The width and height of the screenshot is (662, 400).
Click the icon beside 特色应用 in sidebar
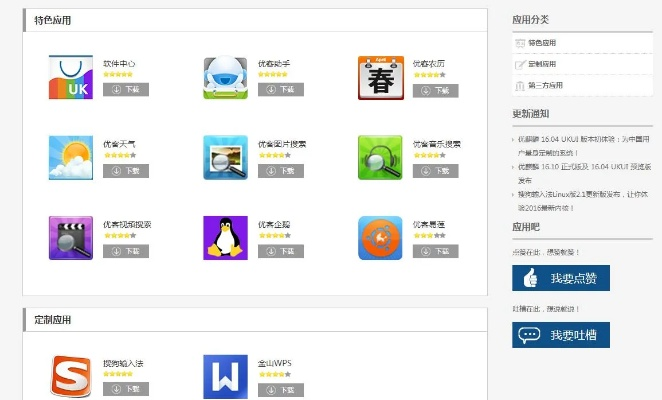pos(520,43)
